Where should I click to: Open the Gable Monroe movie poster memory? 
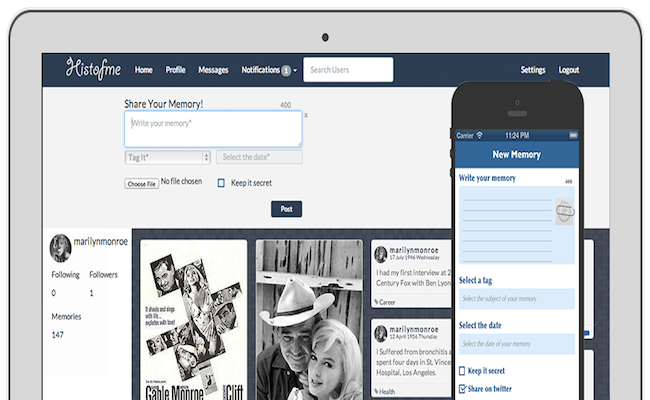194,320
